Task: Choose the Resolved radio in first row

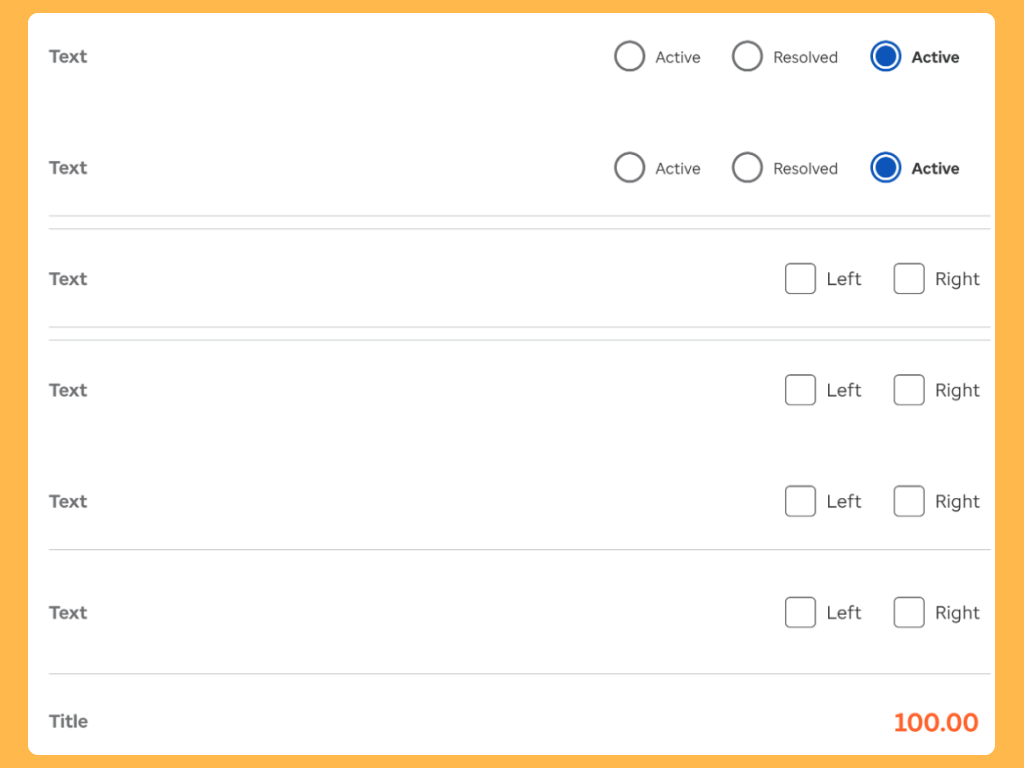Action: 747,57
